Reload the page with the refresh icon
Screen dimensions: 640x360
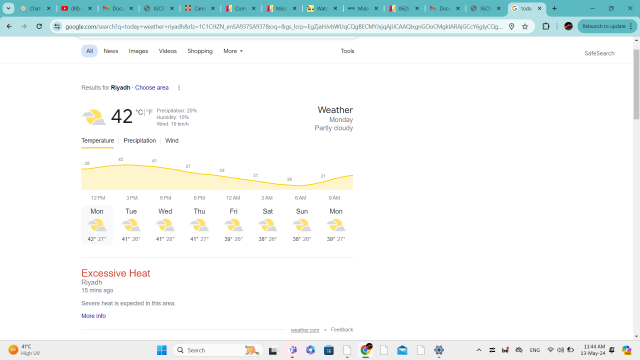tap(39, 27)
